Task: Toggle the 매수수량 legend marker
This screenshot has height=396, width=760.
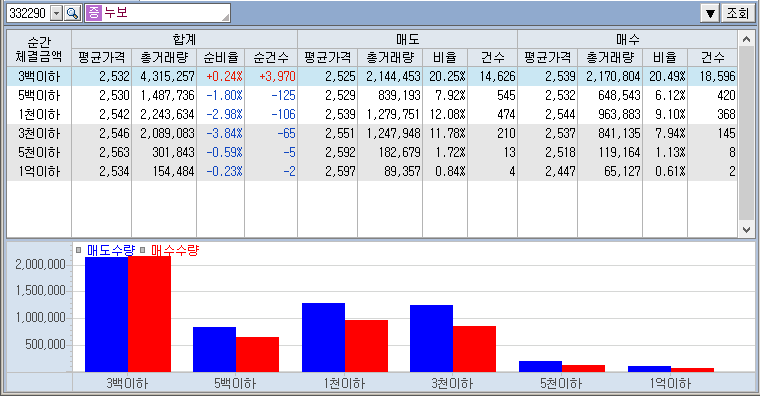Action: point(142,250)
